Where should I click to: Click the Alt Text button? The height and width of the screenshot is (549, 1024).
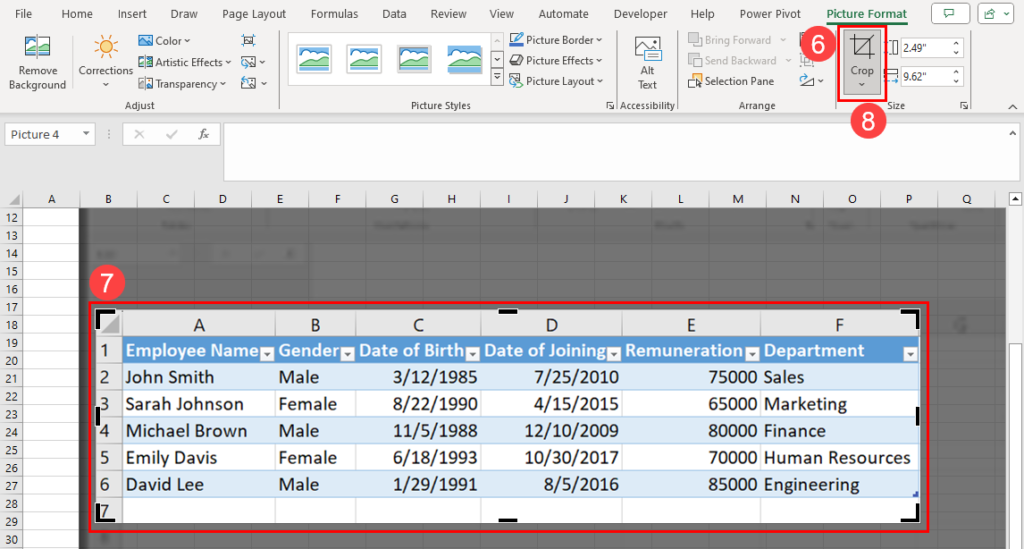(647, 63)
